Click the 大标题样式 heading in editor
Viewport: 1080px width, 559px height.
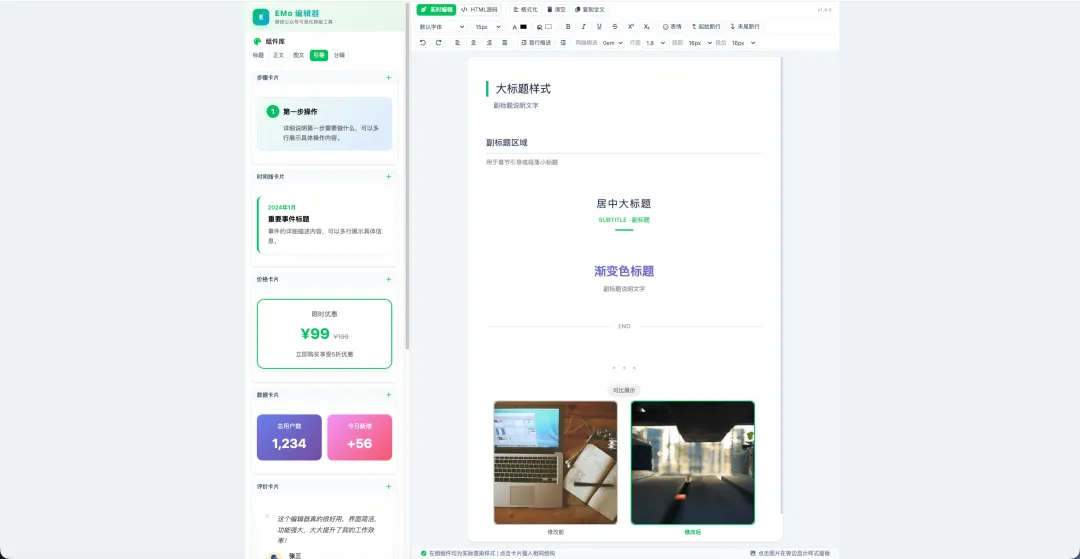(x=523, y=89)
